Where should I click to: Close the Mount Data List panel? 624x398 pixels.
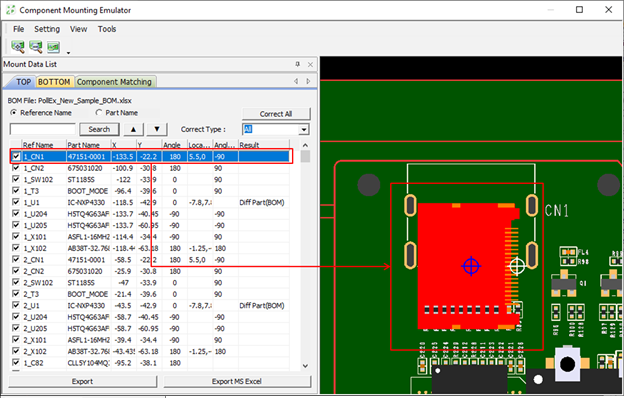click(310, 64)
